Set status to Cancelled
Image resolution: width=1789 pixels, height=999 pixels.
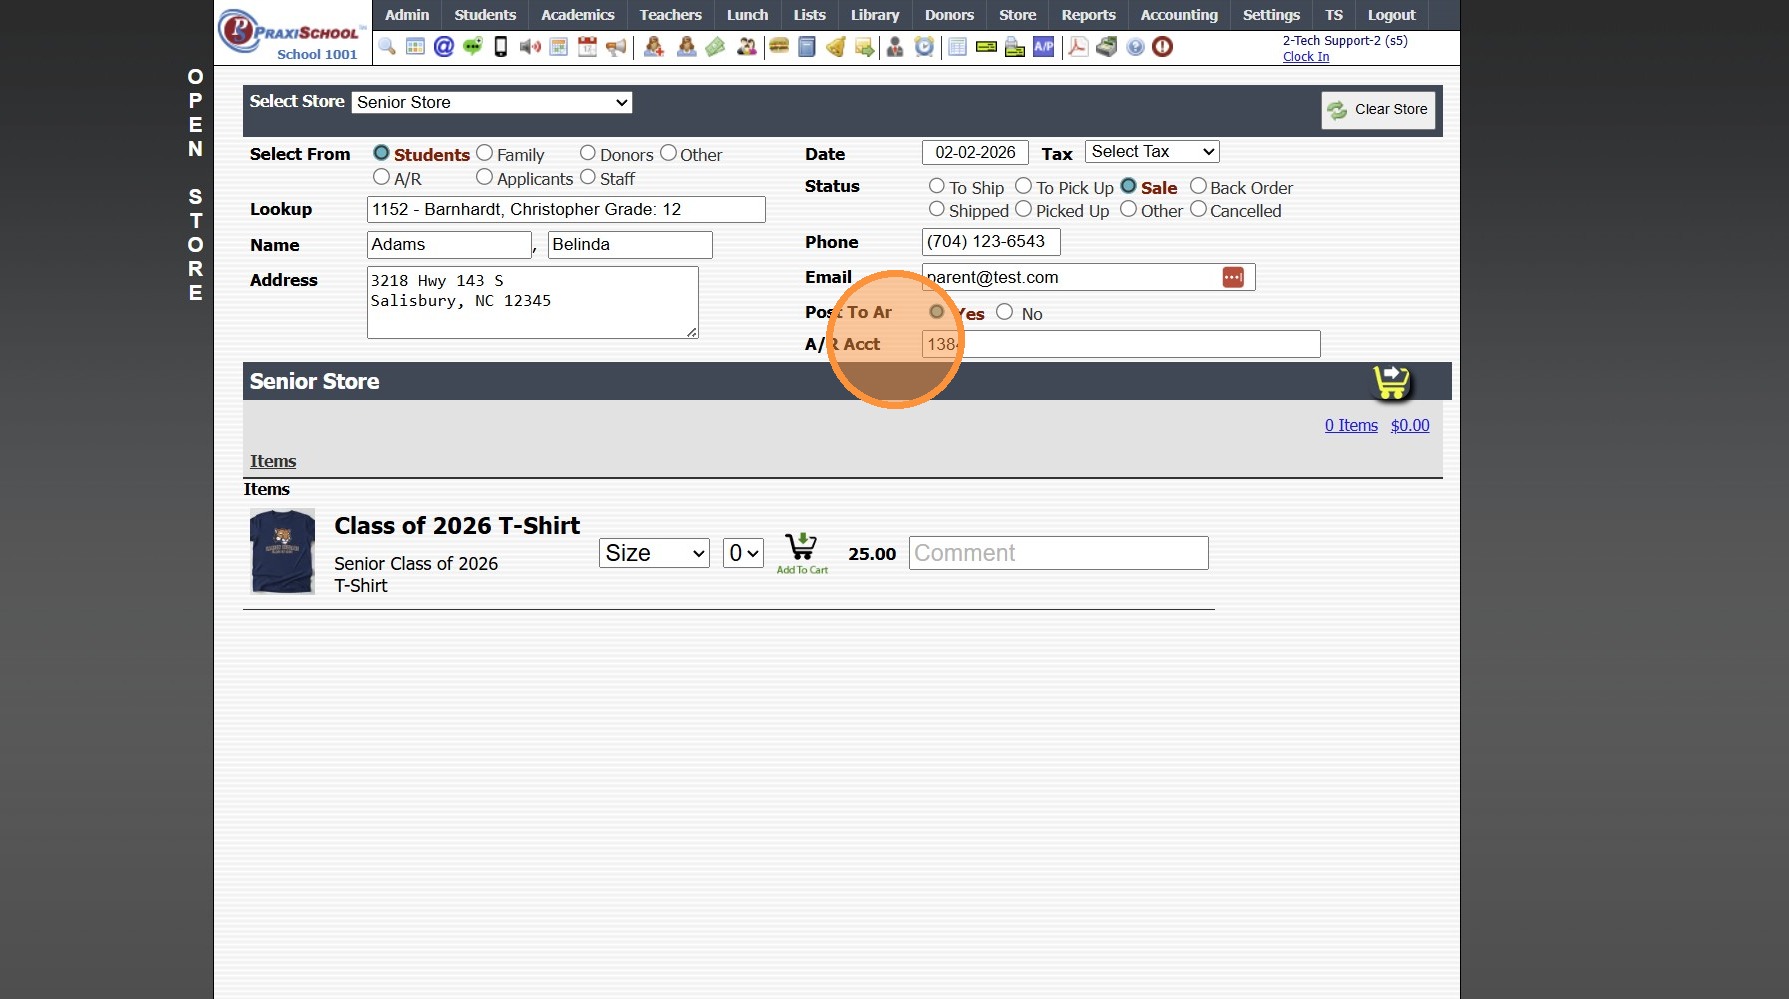point(1198,209)
